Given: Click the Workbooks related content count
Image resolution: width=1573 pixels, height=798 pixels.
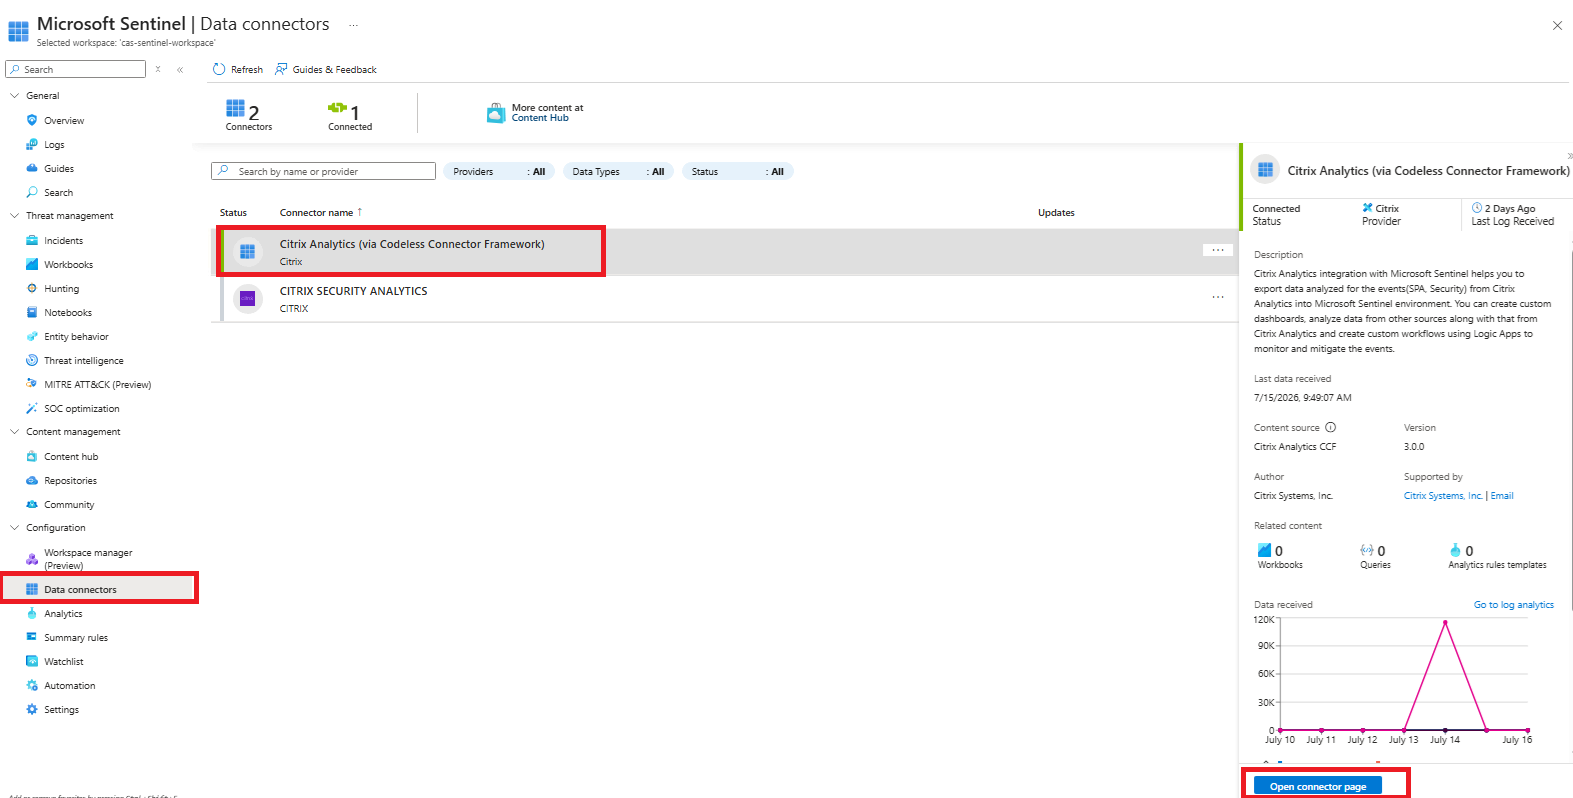Looking at the screenshot, I should [x=1279, y=556].
